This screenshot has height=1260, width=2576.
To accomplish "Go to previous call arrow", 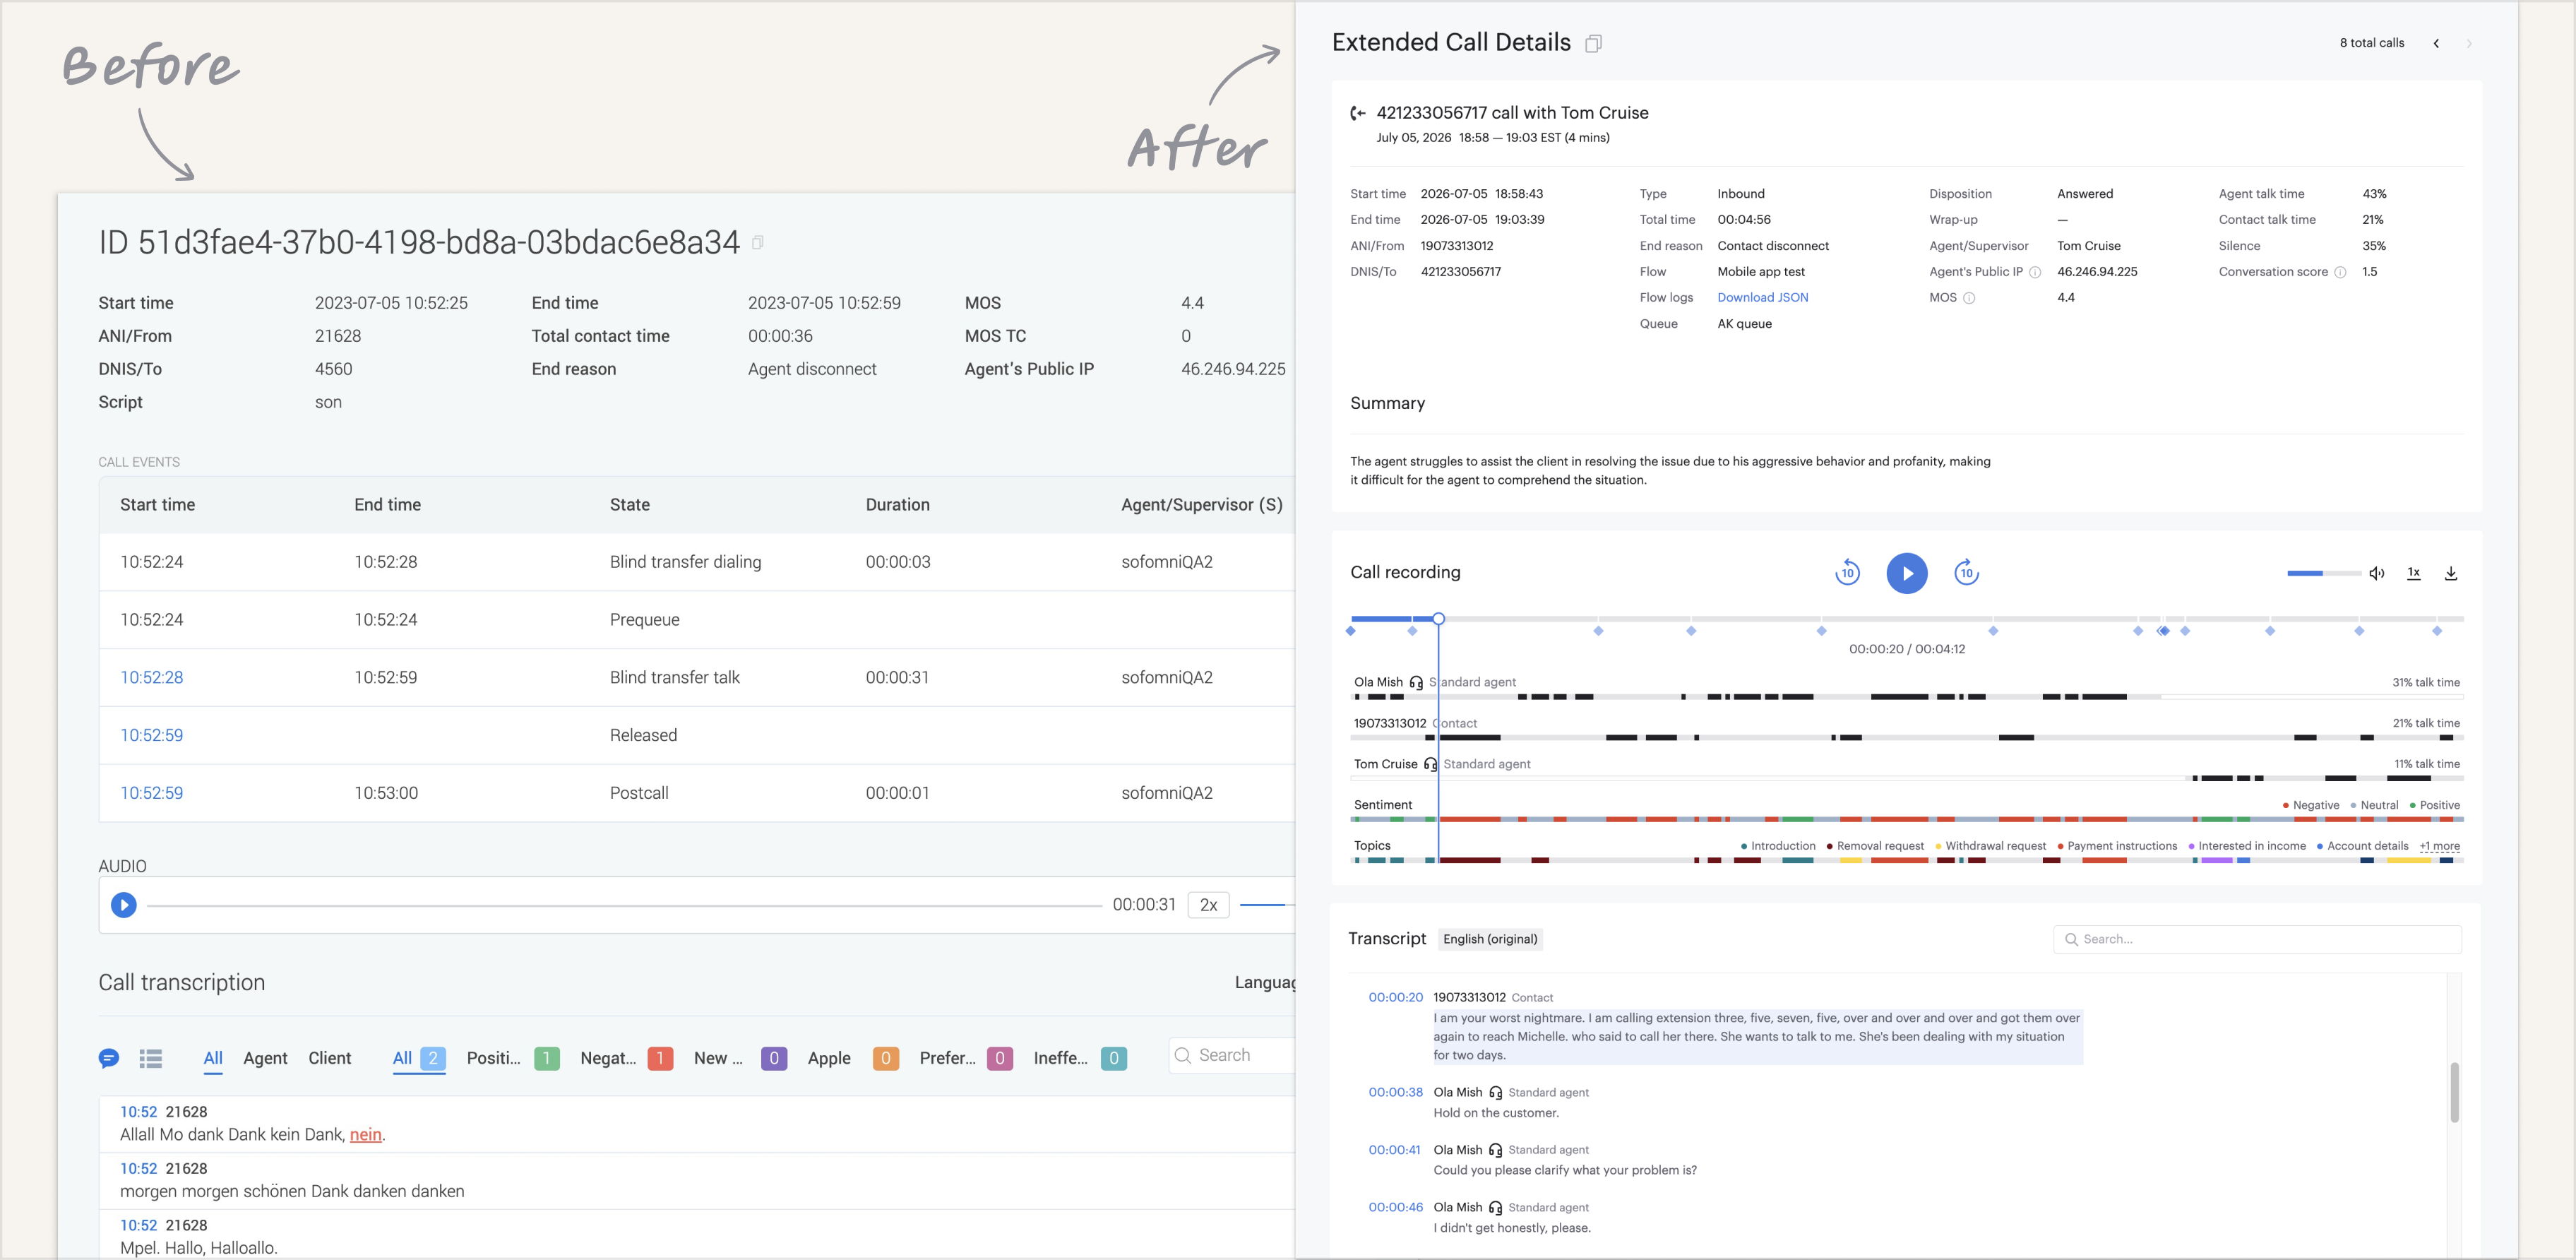I will tap(2437, 43).
